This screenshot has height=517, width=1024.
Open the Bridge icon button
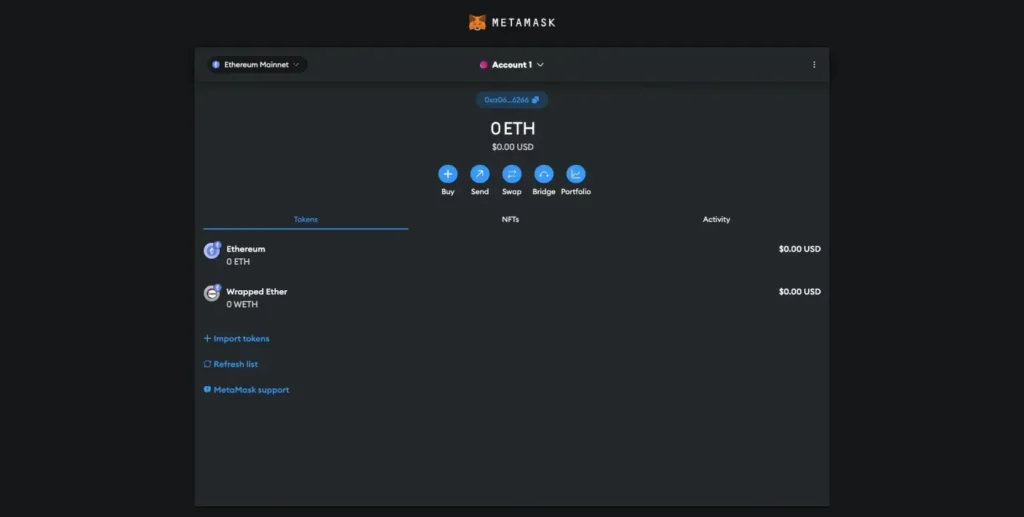[x=543, y=174]
